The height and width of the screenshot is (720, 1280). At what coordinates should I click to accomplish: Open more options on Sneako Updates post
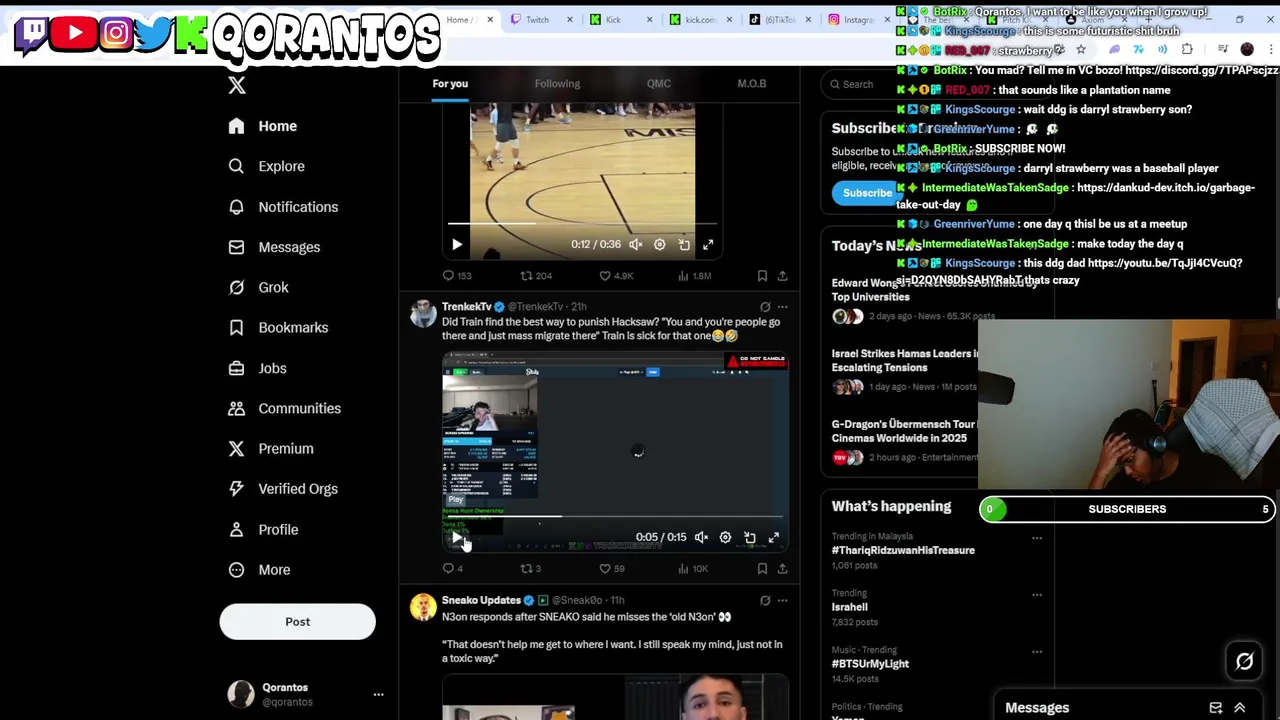(x=782, y=601)
